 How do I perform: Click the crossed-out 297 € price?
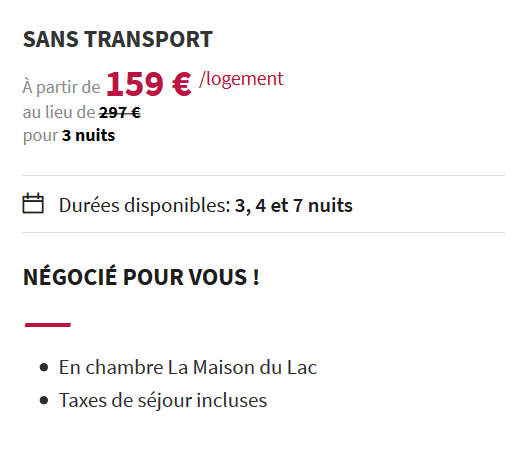(x=120, y=112)
